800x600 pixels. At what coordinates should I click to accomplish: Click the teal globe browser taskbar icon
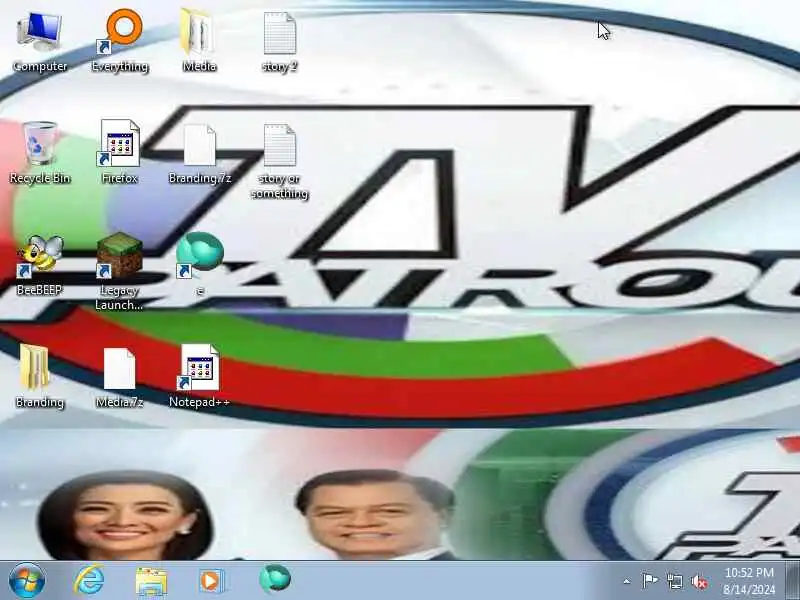pos(275,579)
